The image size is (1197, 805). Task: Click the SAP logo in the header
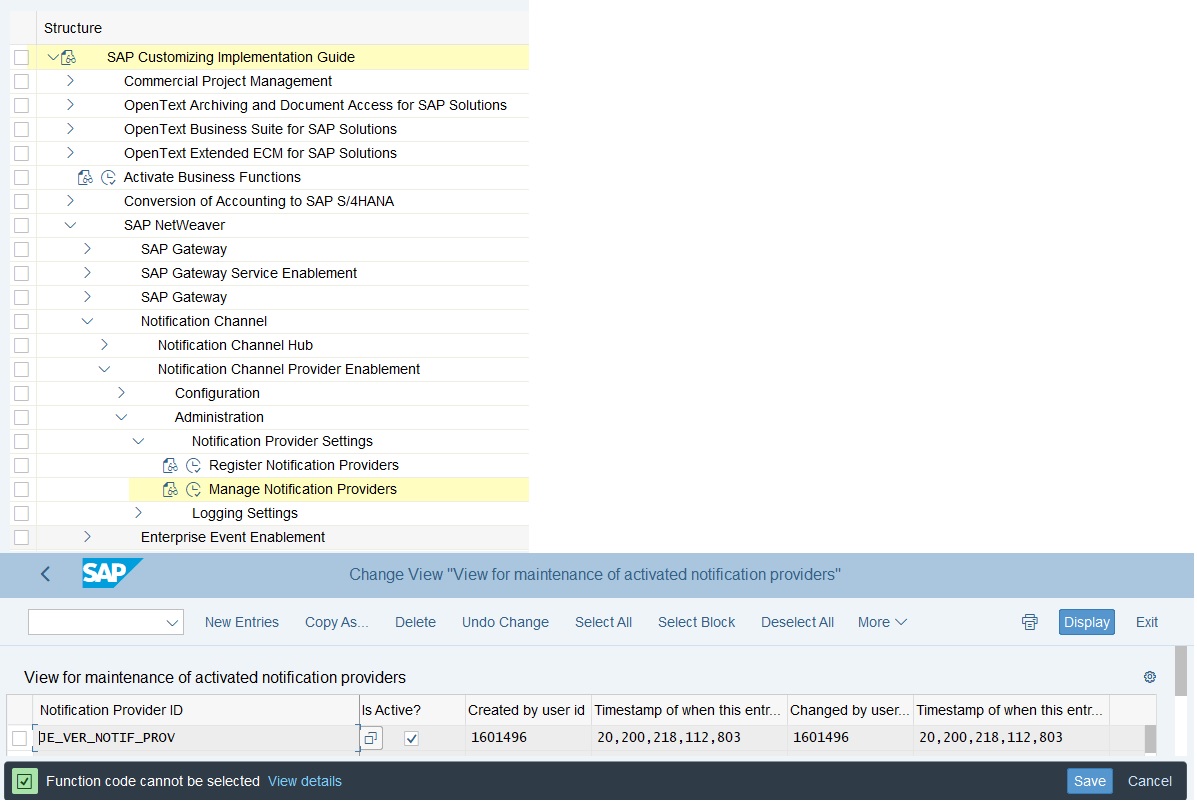[x=110, y=573]
